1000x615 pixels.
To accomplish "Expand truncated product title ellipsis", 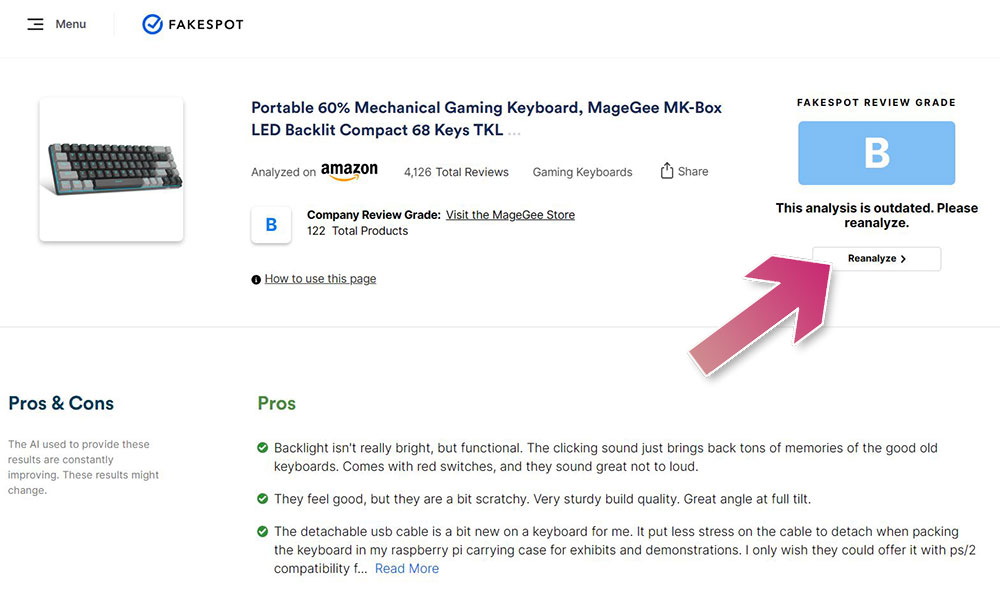I will point(514,131).
